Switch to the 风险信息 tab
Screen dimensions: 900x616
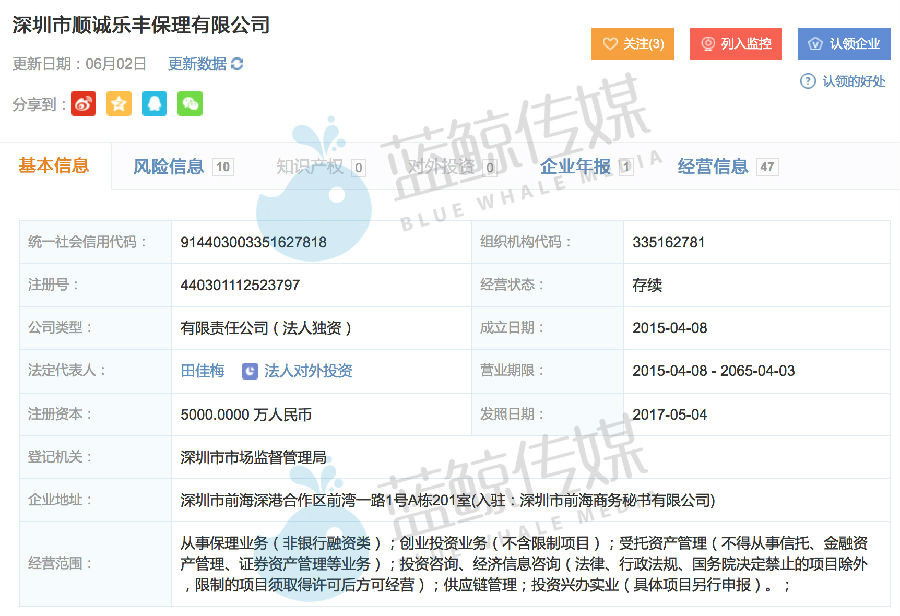pyautogui.click(x=169, y=167)
